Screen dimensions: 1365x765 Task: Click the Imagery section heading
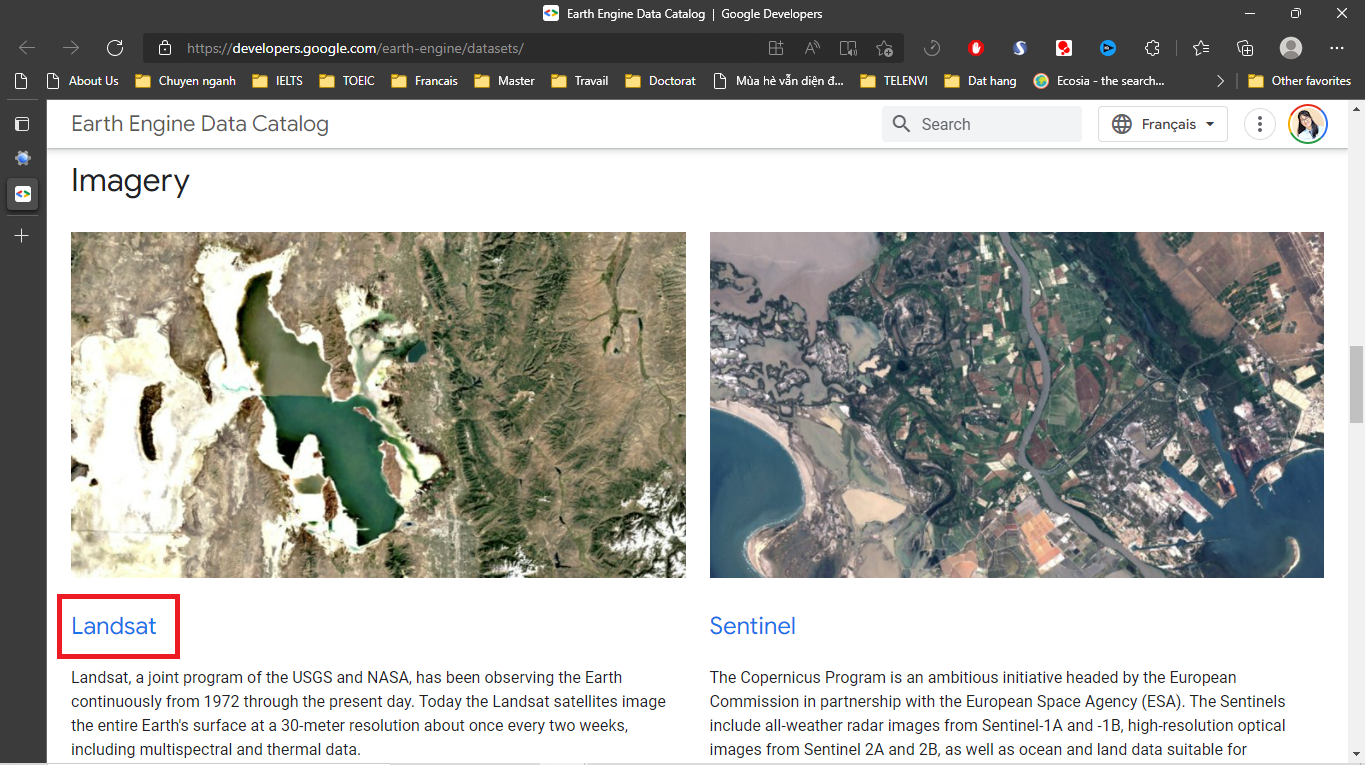[x=130, y=181]
